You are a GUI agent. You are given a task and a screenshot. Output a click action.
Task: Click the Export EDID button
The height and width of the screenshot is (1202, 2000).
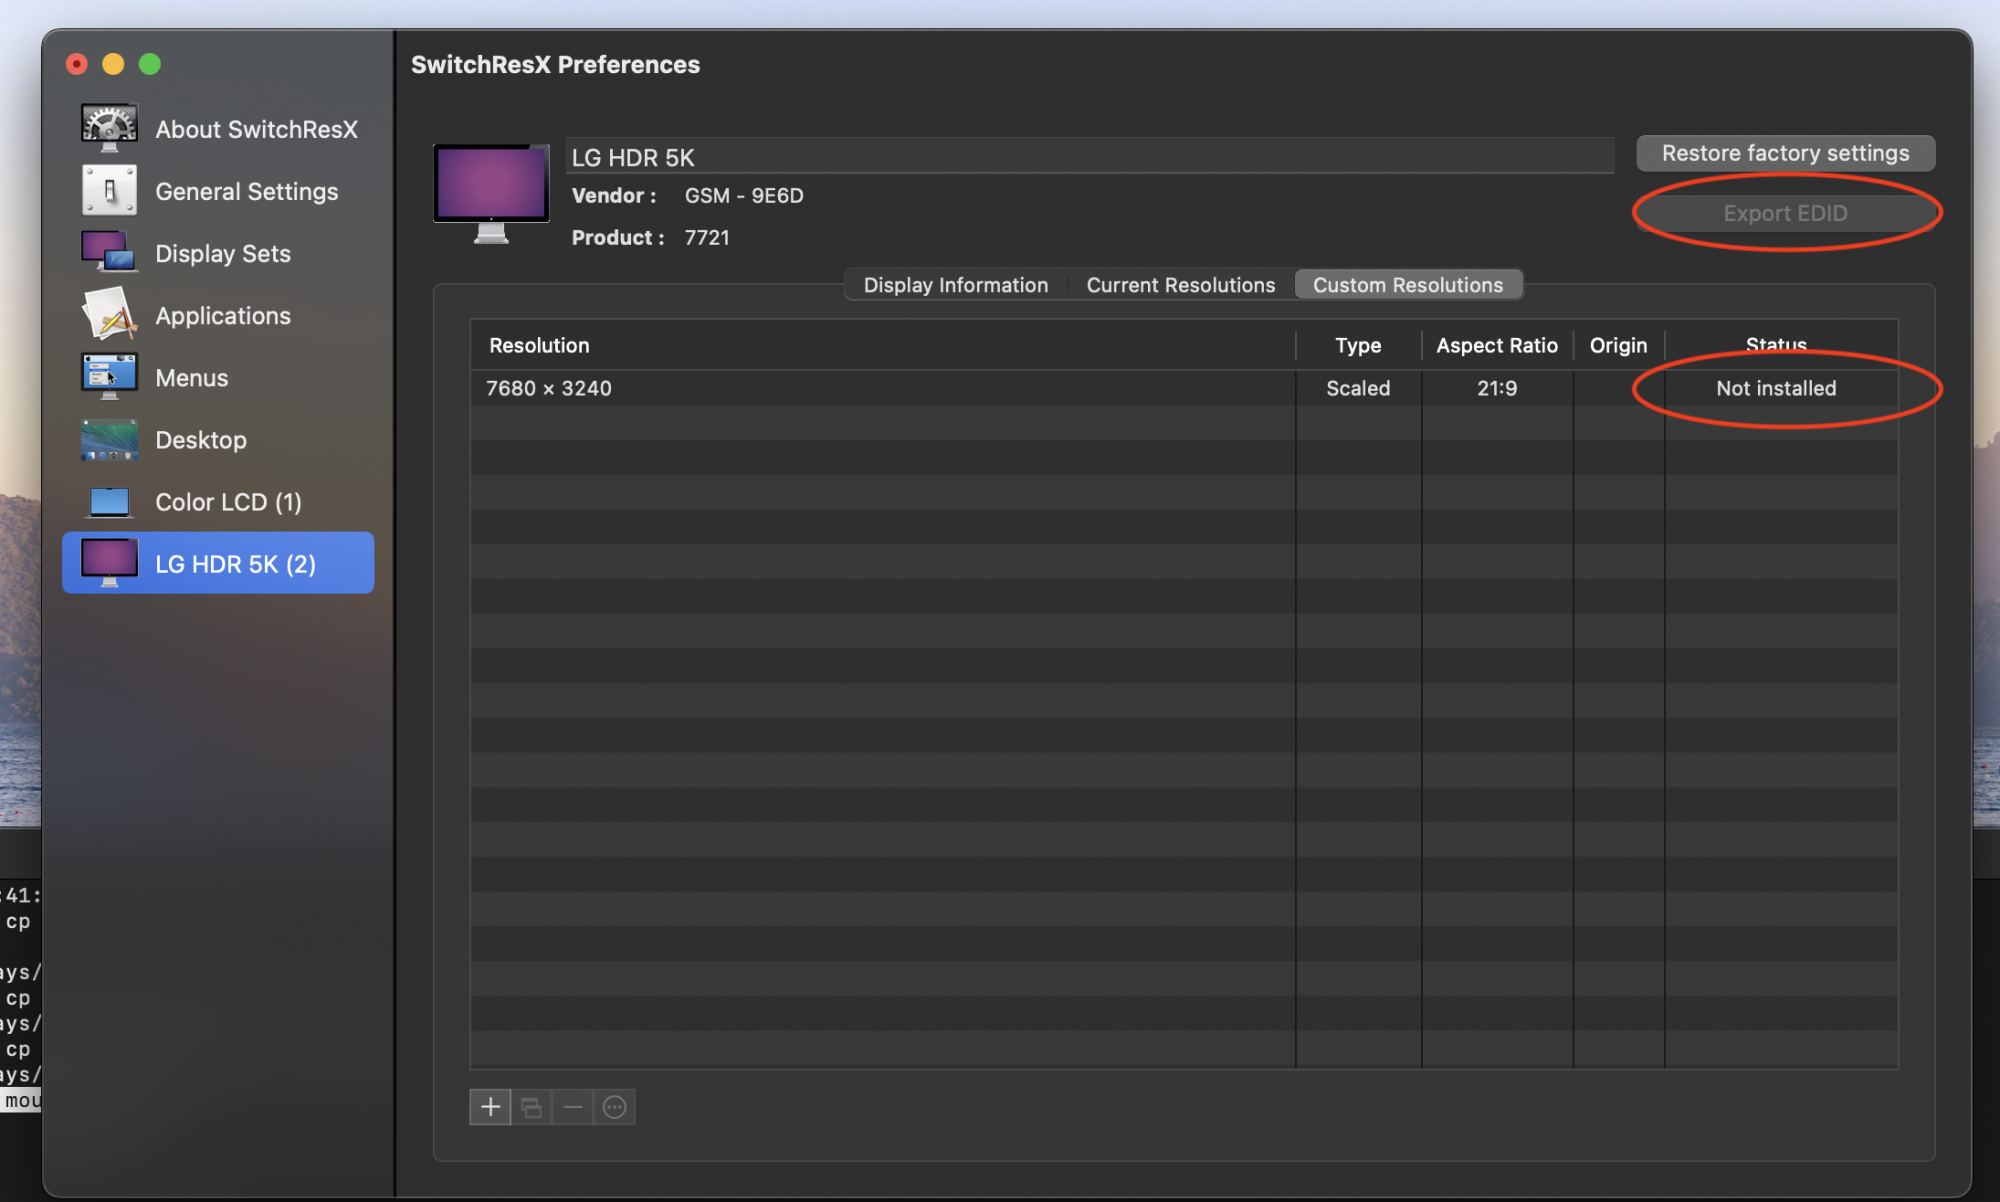1785,213
